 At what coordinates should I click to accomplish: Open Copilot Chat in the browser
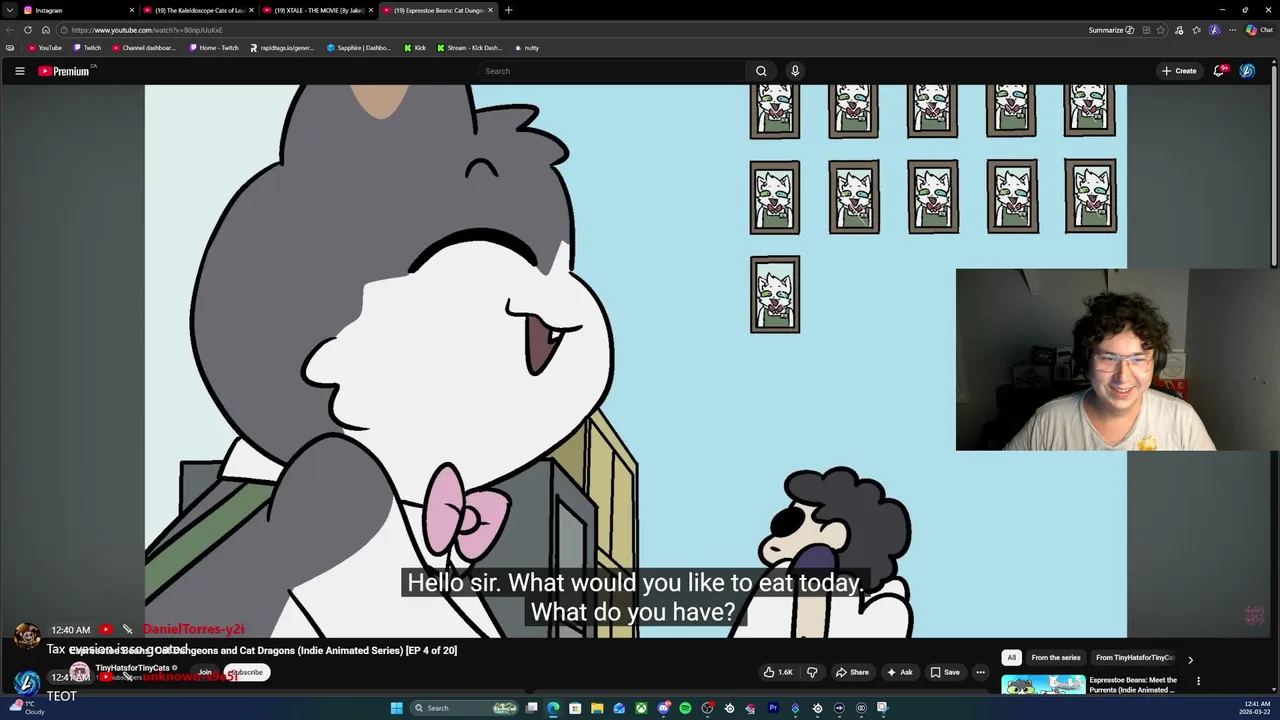coord(1259,30)
